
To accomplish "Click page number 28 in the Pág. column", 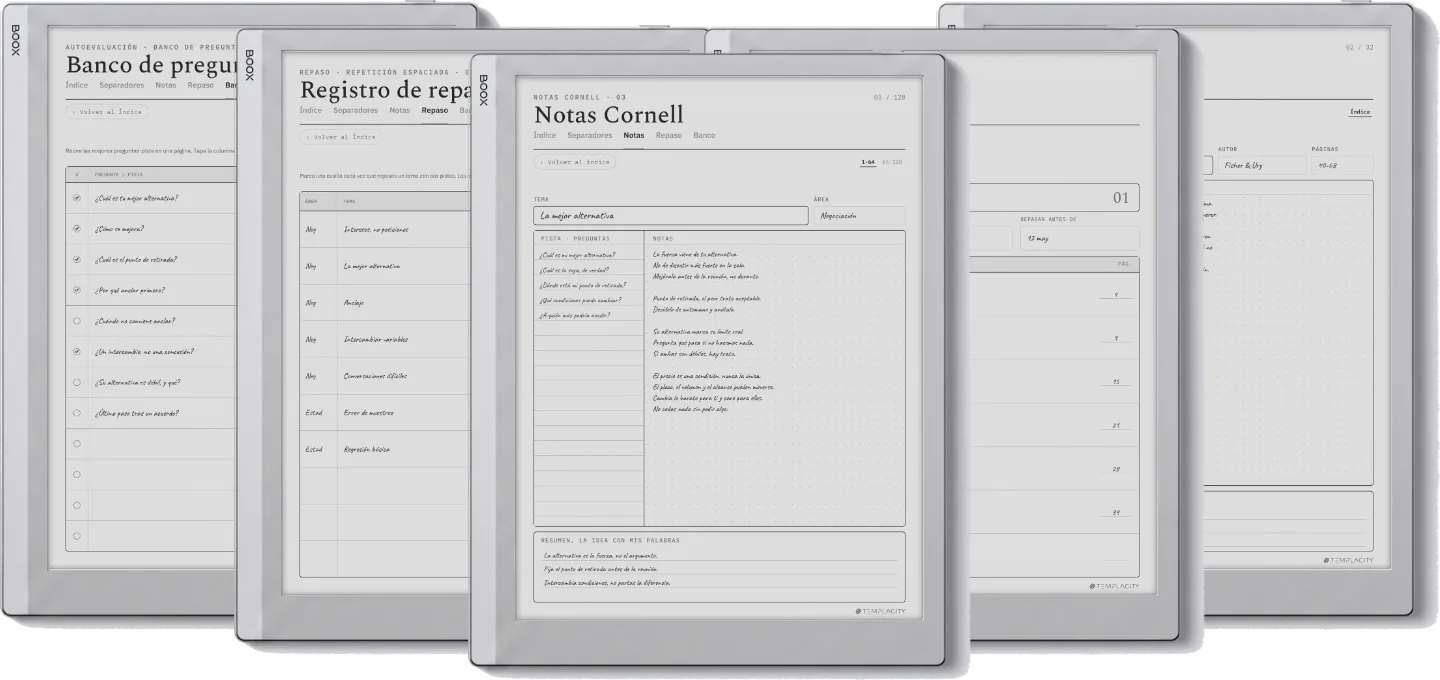I will pyautogui.click(x=1115, y=469).
